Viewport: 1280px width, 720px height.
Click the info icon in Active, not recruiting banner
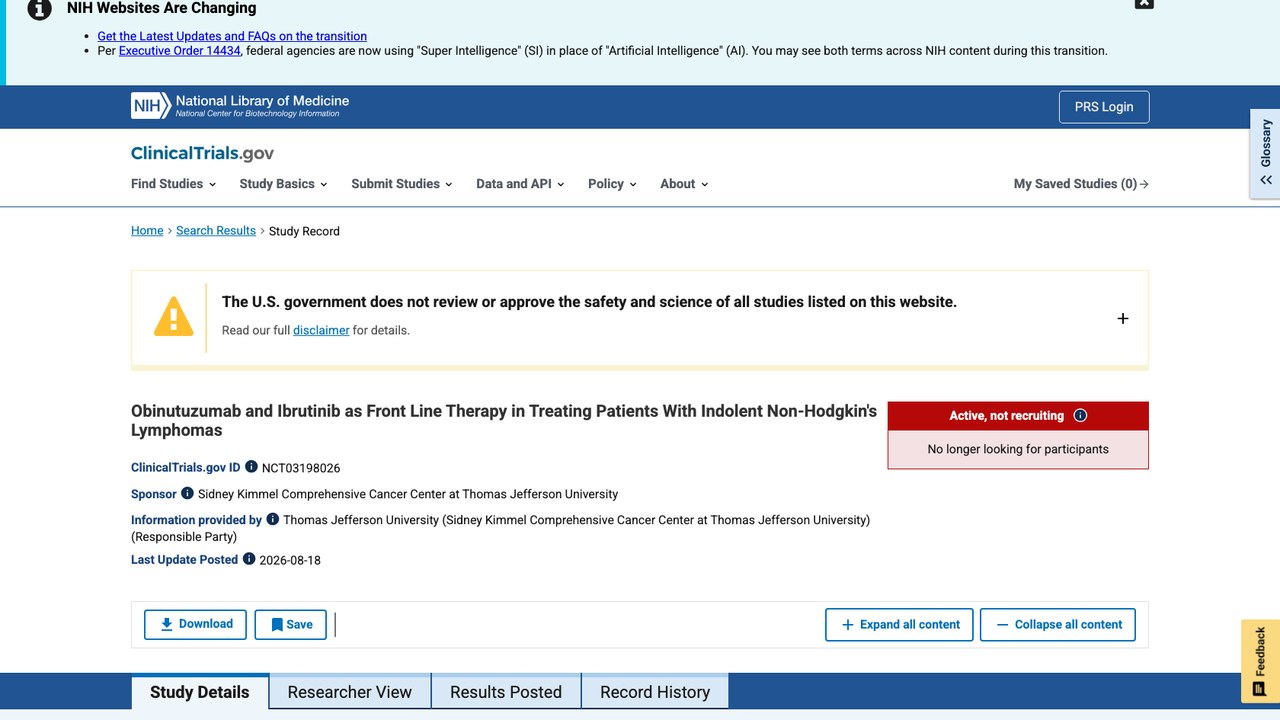(1080, 415)
